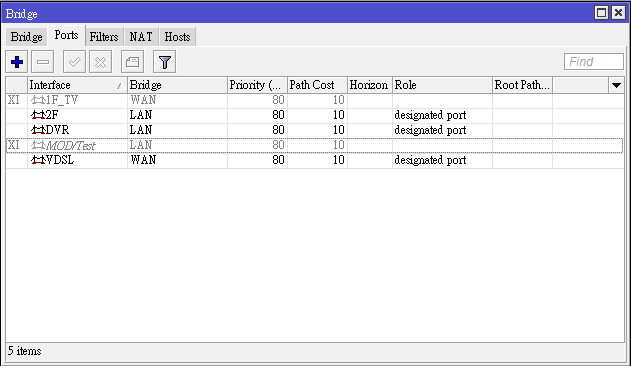Open the Filters tab
Screen dimensions: 631x368
[104, 37]
